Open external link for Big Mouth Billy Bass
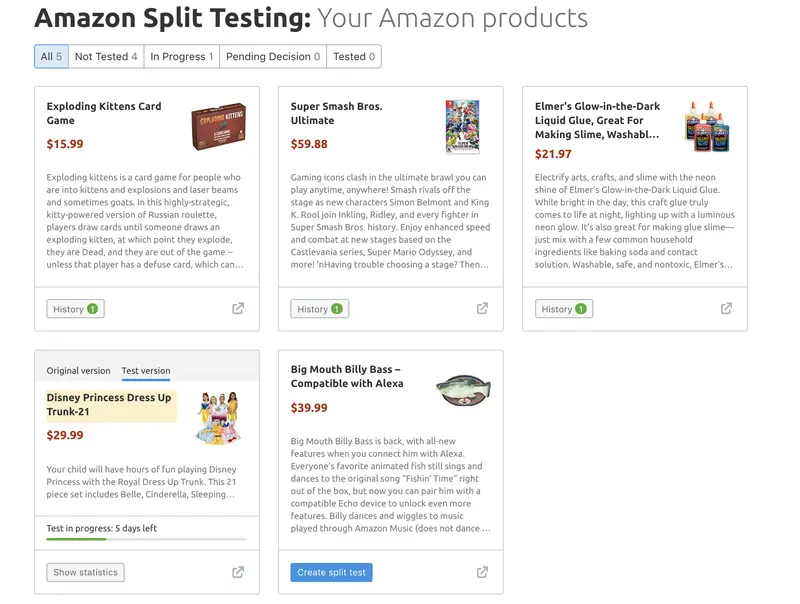800x604 pixels. (x=482, y=573)
